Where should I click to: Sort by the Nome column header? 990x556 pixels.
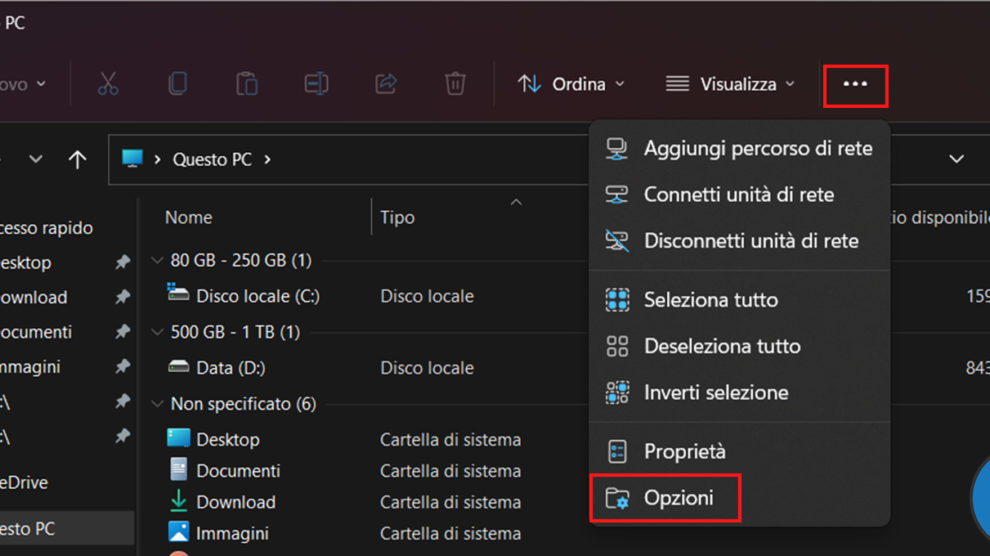click(189, 217)
